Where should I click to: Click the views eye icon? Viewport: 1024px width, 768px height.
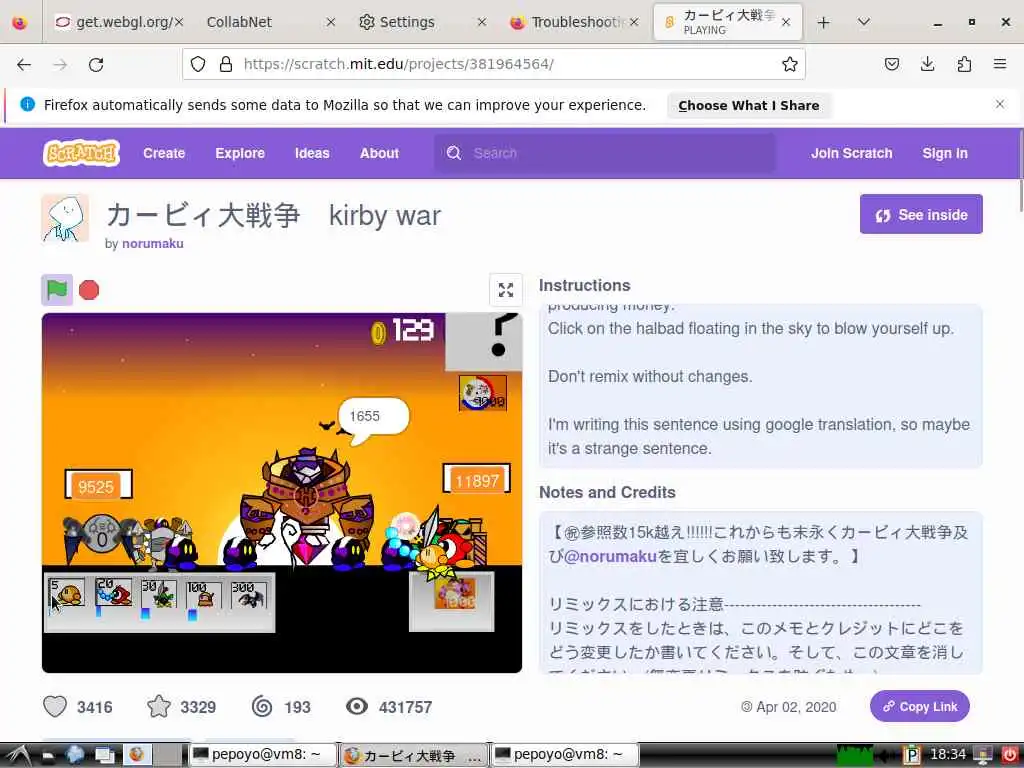point(357,706)
